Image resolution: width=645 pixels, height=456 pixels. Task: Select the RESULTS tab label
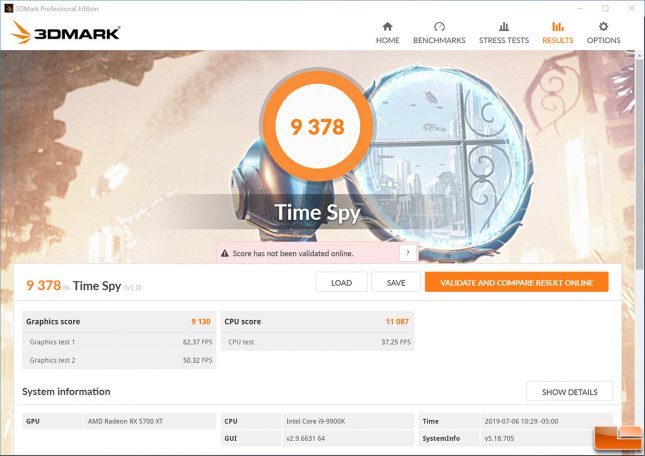[558, 40]
